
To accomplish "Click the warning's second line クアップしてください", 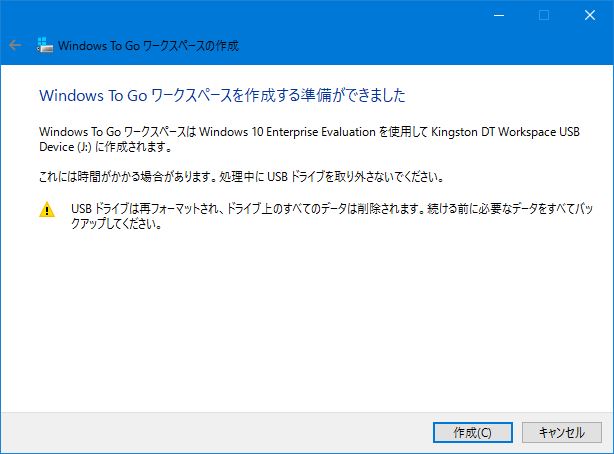I will point(116,224).
